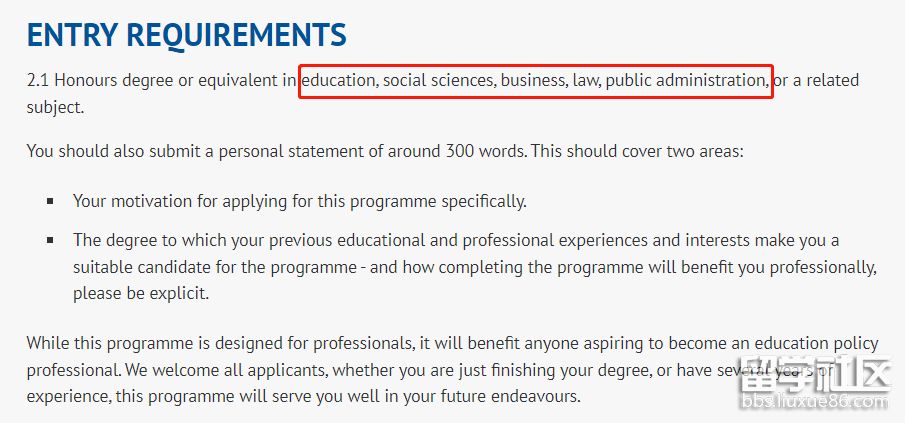905x423 pixels.
Task: Click the 留学社区 watermark logo
Action: pos(813,376)
